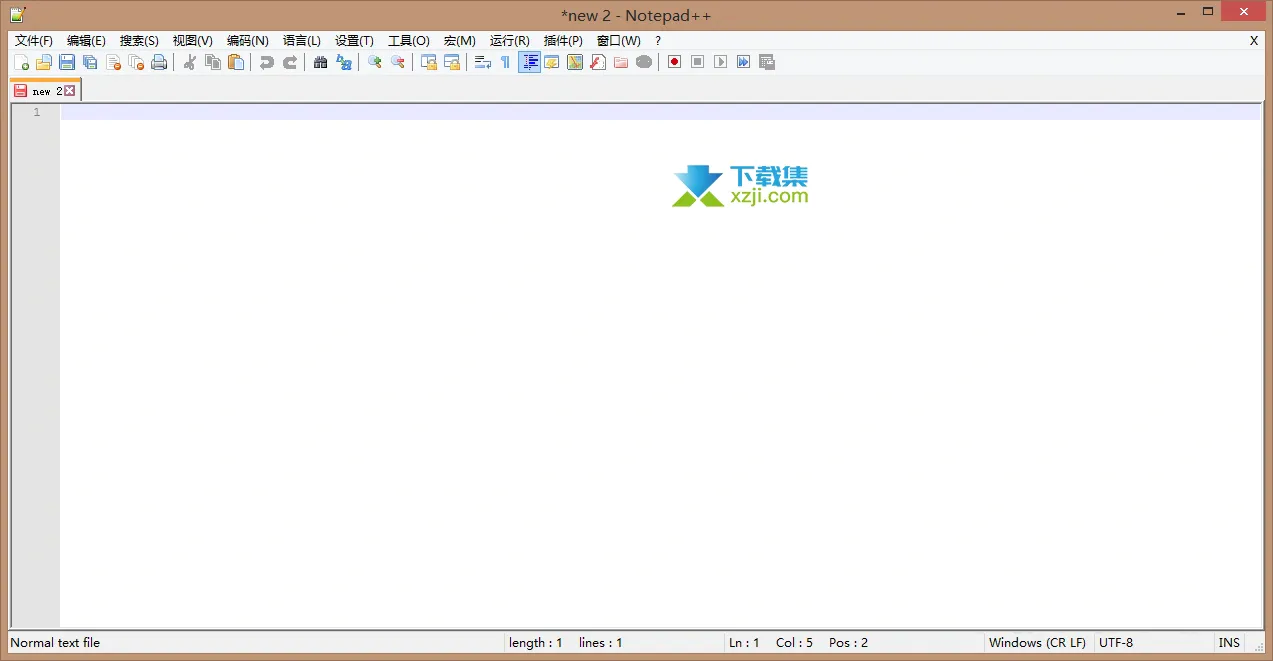1273x661 pixels.
Task: Zoom in on the text
Action: click(x=375, y=62)
